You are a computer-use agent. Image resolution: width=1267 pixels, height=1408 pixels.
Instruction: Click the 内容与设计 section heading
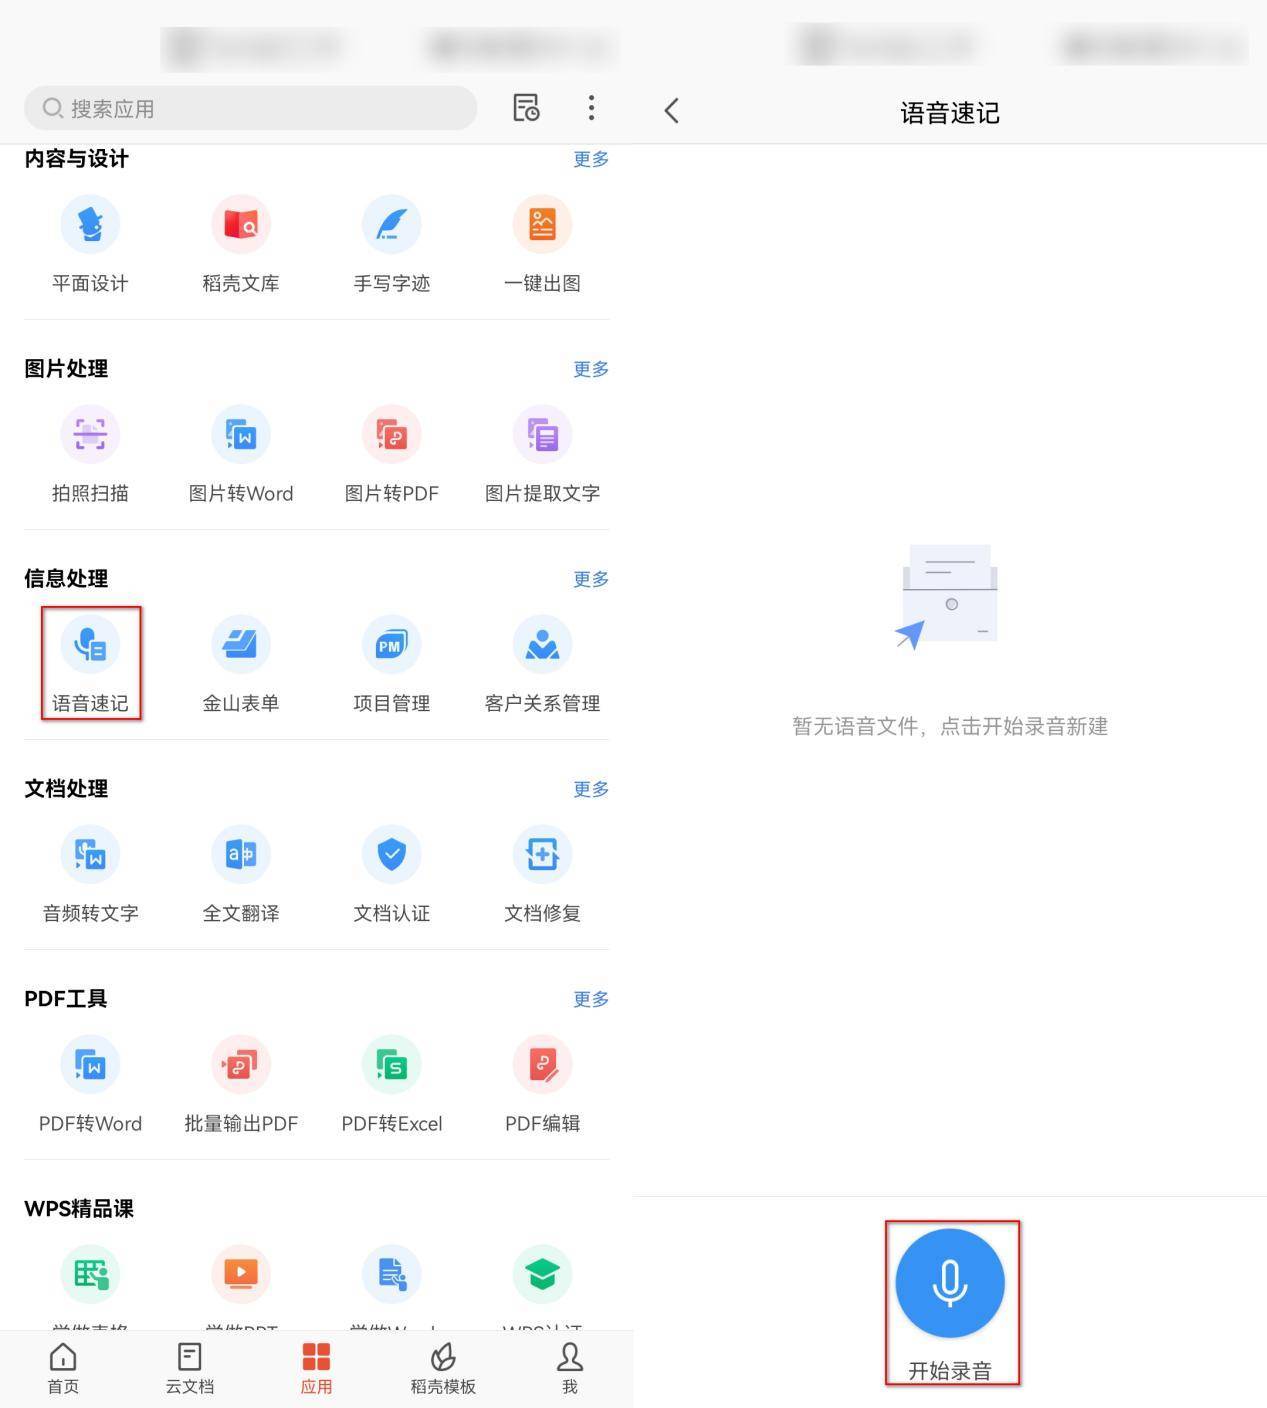(x=76, y=158)
